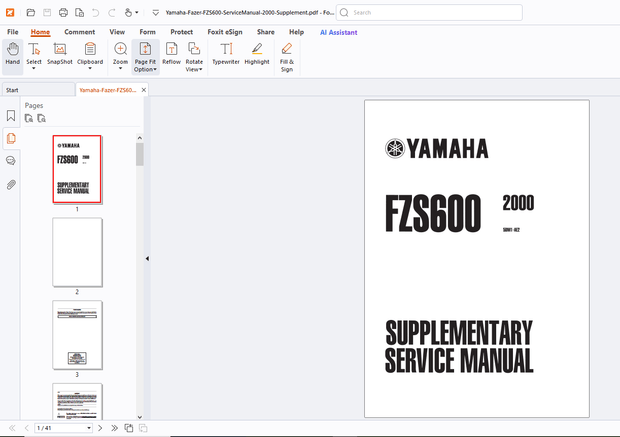Click the enlarge thumbnails icon in Pages panel
This screenshot has width=620, height=437.
click(29, 118)
